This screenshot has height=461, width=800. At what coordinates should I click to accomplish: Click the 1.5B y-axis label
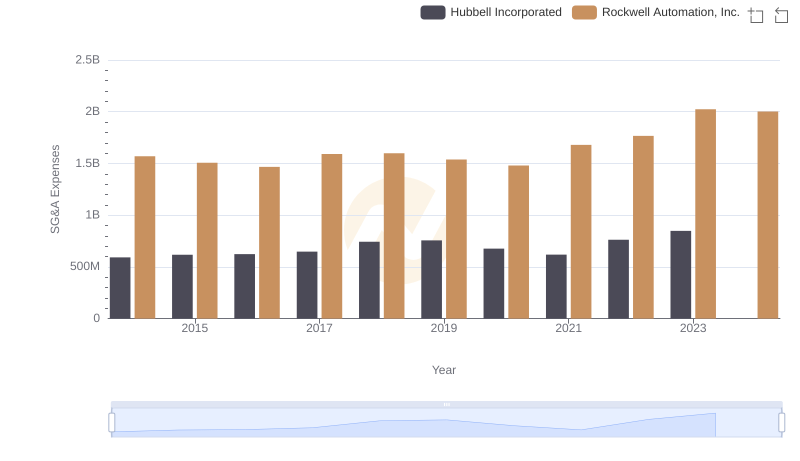point(88,163)
